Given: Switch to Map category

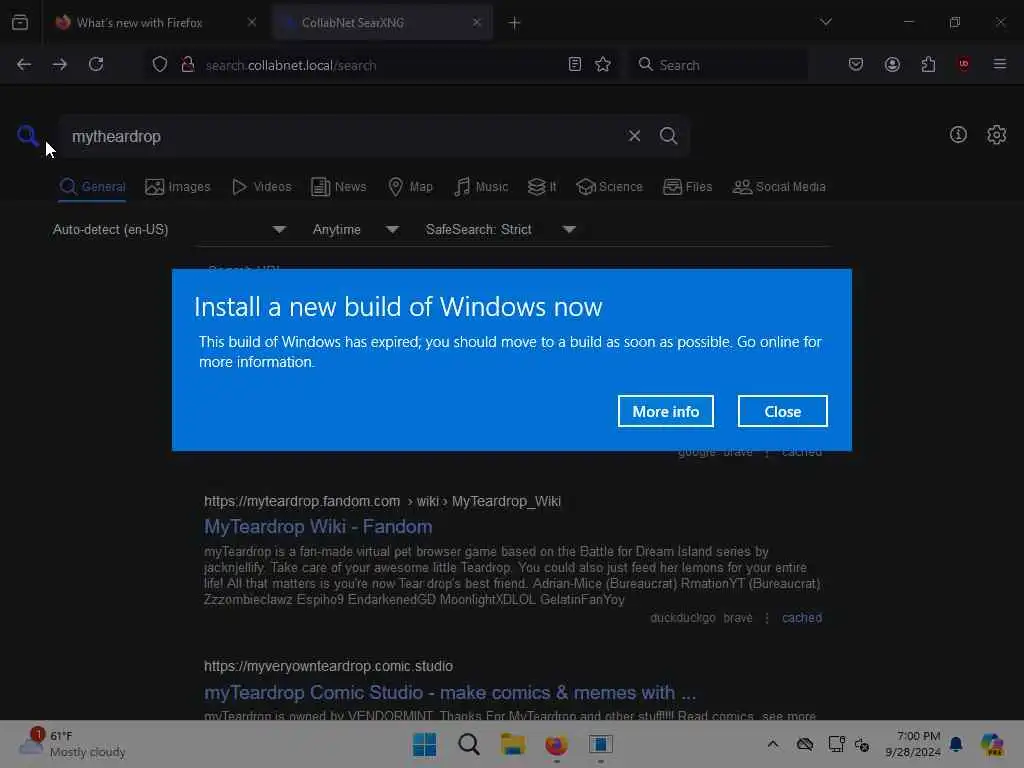Looking at the screenshot, I should [x=410, y=187].
